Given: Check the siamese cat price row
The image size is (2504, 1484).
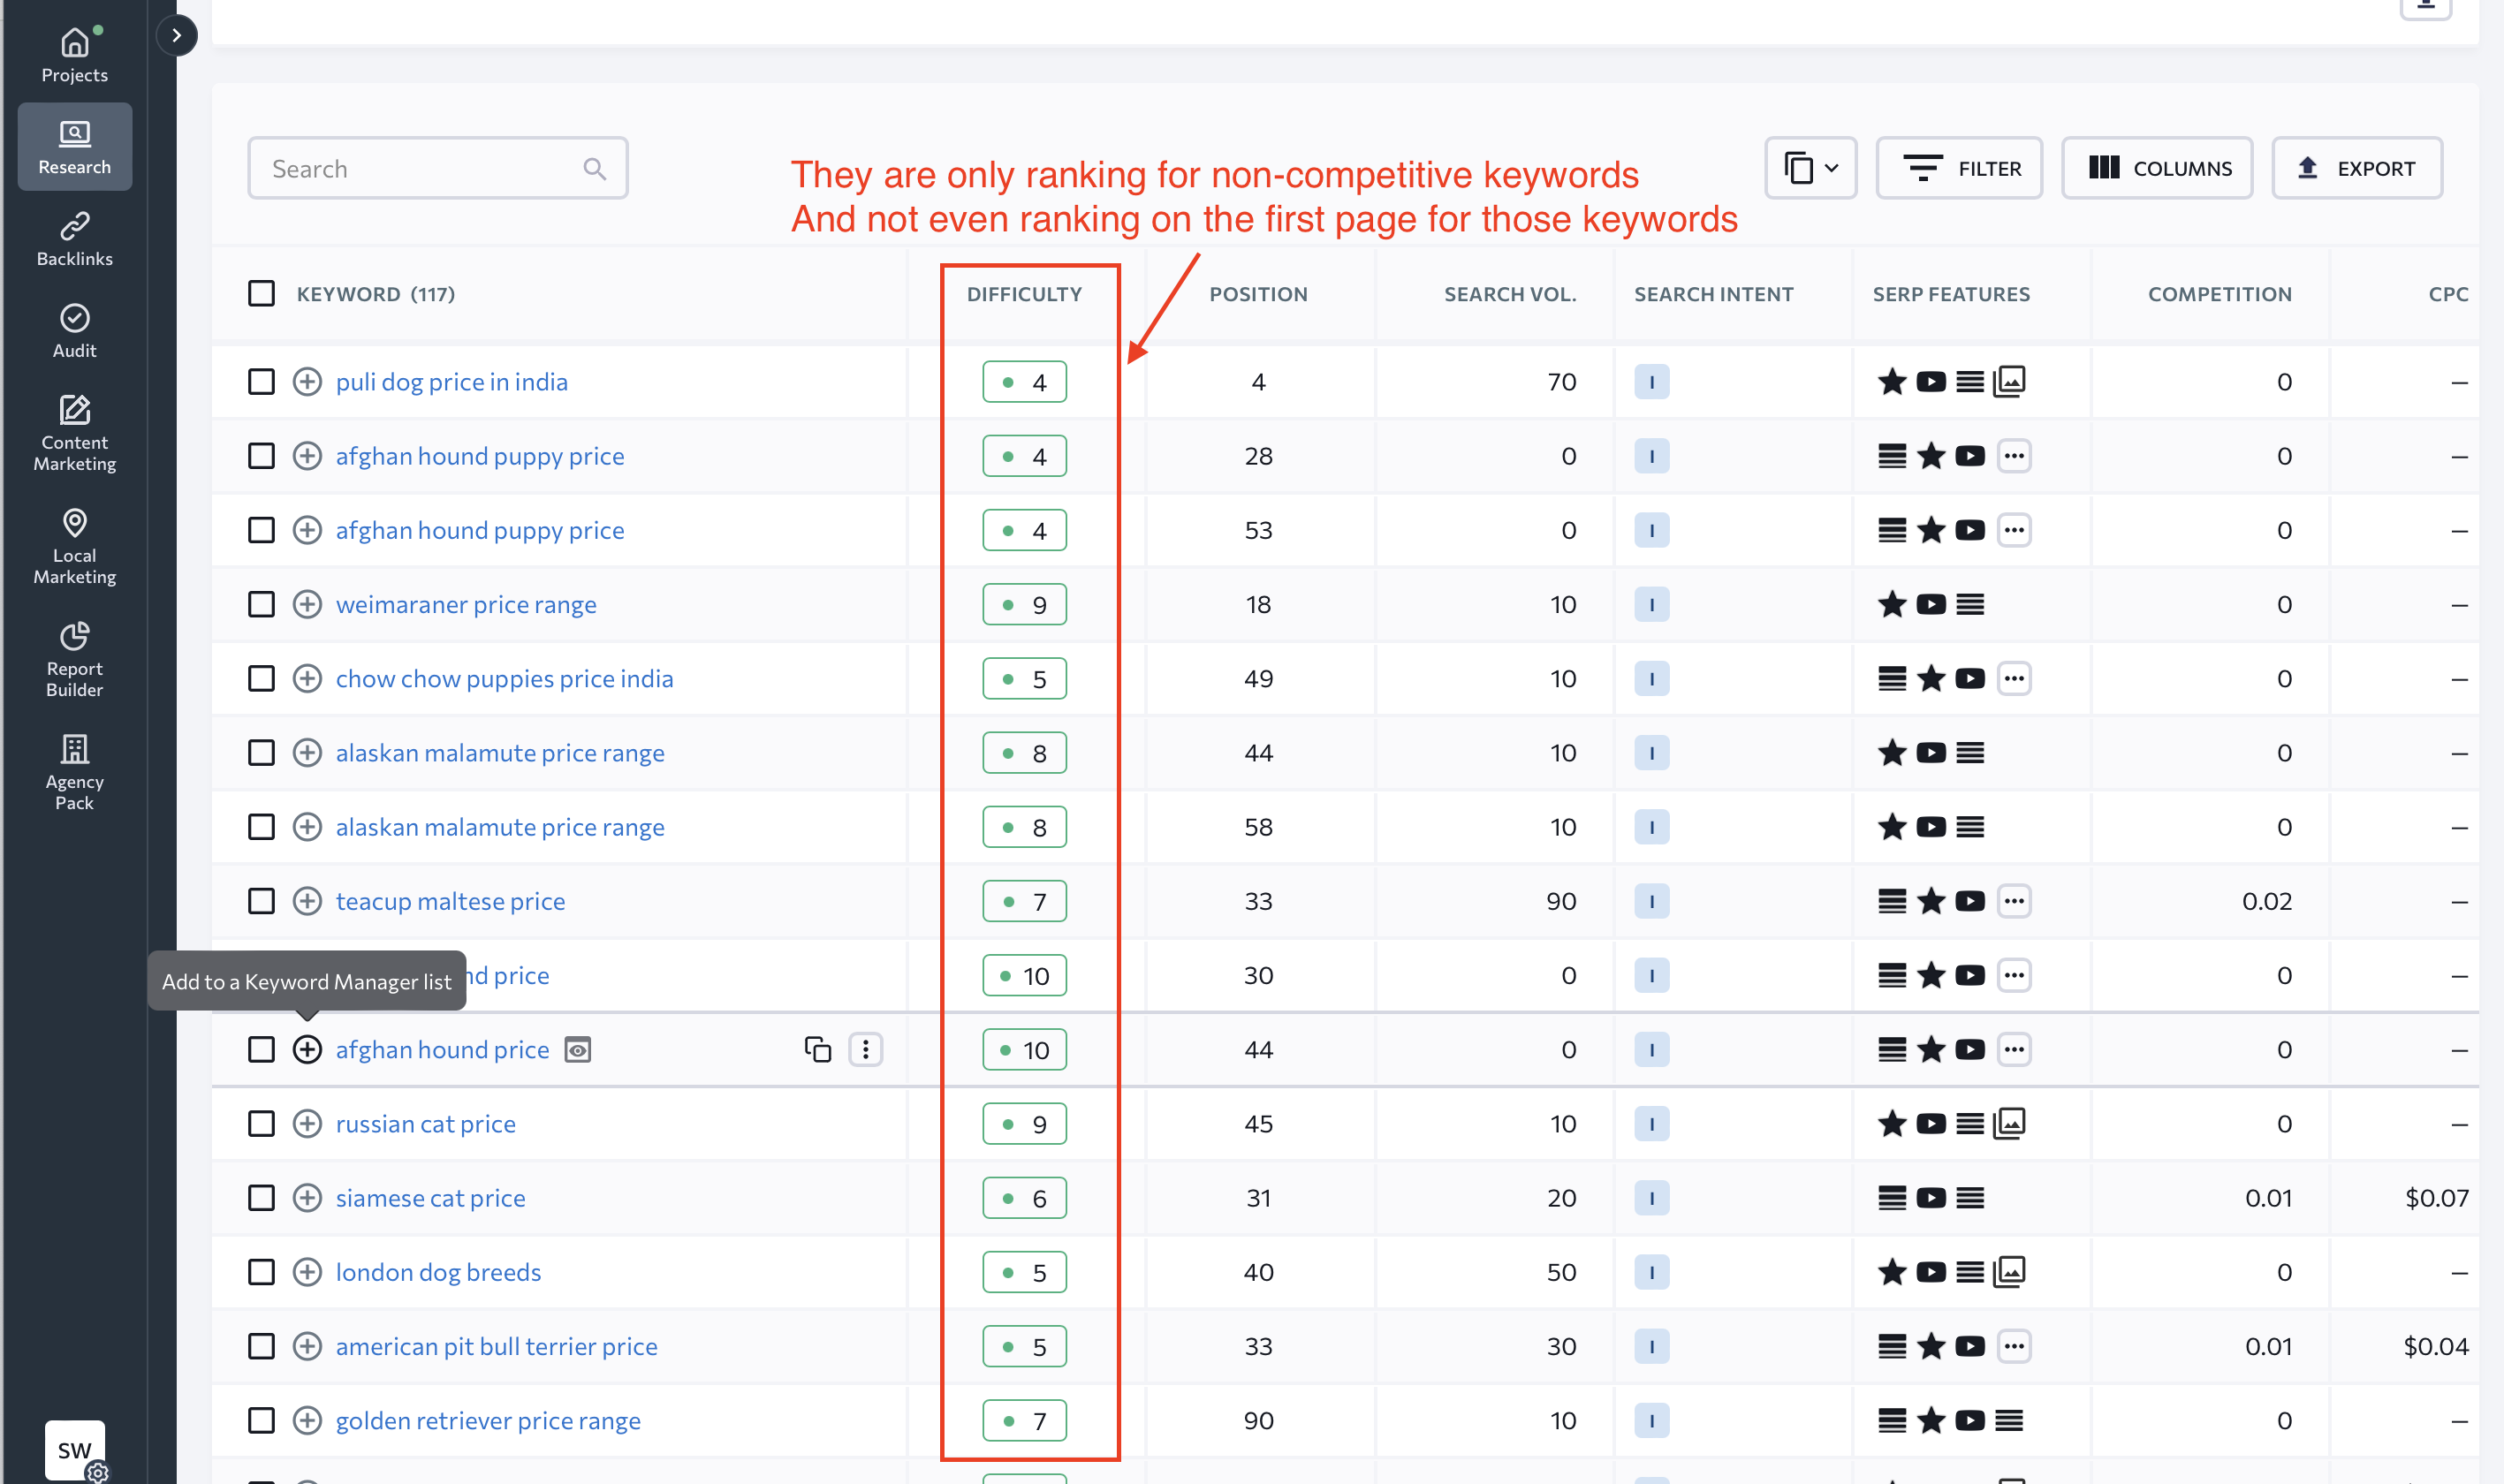Looking at the screenshot, I should (x=261, y=1198).
